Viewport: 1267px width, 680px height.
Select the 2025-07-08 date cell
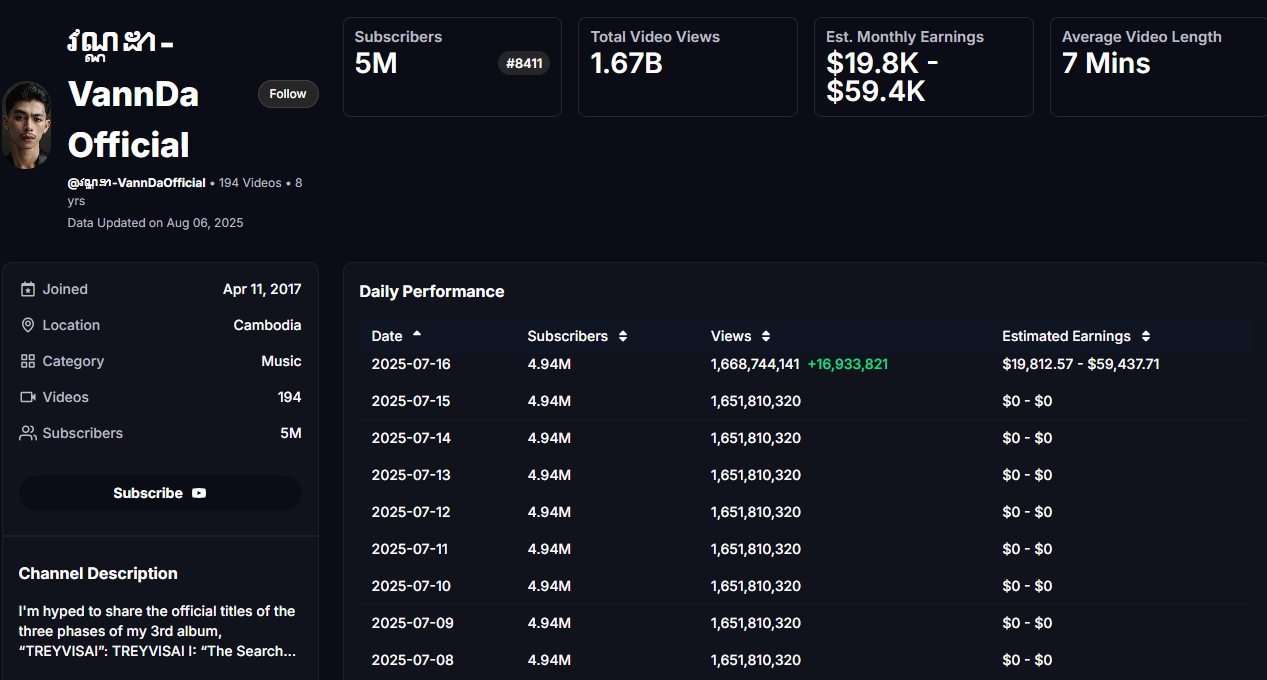point(412,660)
